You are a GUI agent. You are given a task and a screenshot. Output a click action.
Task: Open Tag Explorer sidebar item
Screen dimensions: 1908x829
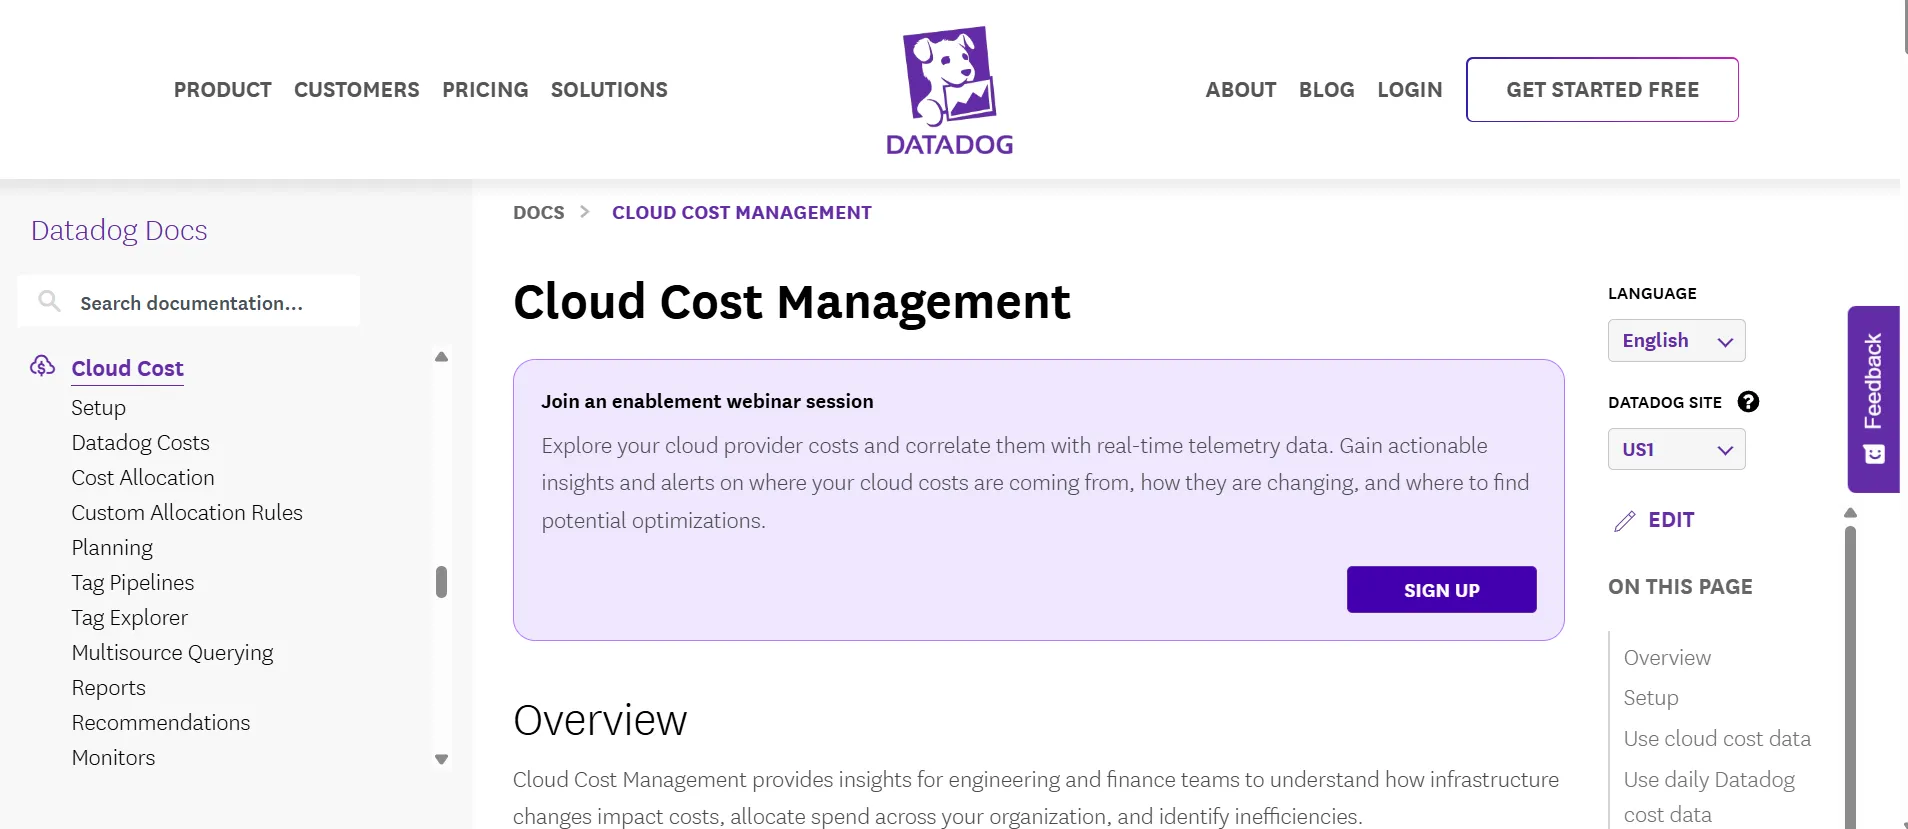(129, 618)
